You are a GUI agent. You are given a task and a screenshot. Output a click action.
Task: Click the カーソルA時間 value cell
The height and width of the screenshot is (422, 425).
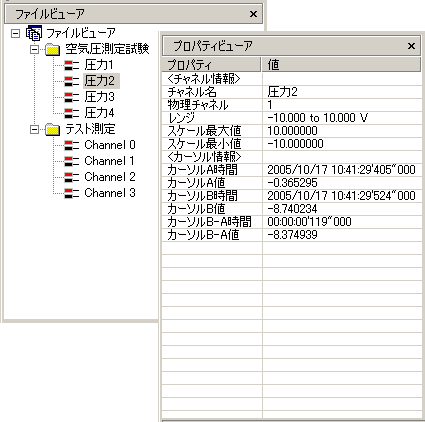[x=342, y=170]
